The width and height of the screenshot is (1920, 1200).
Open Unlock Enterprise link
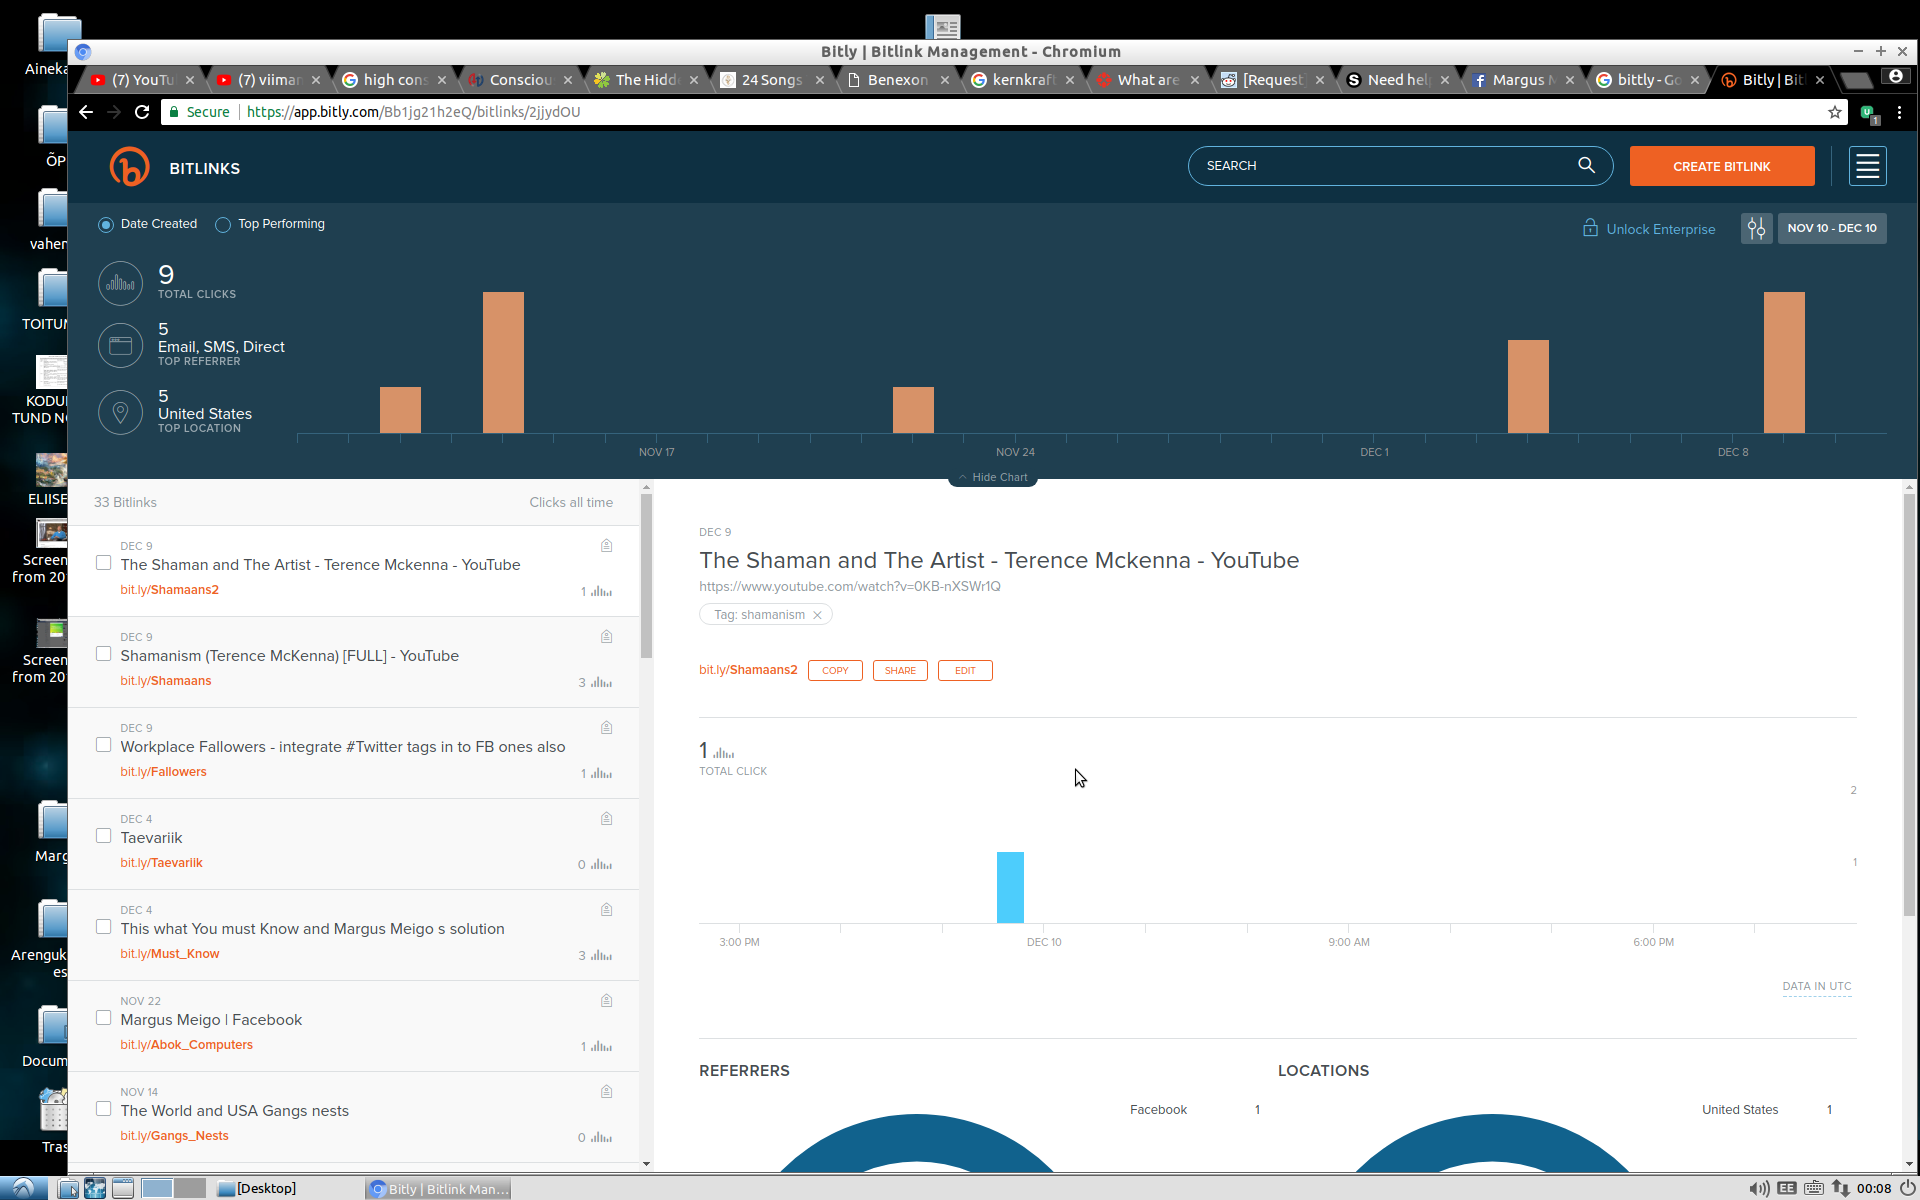point(1660,229)
